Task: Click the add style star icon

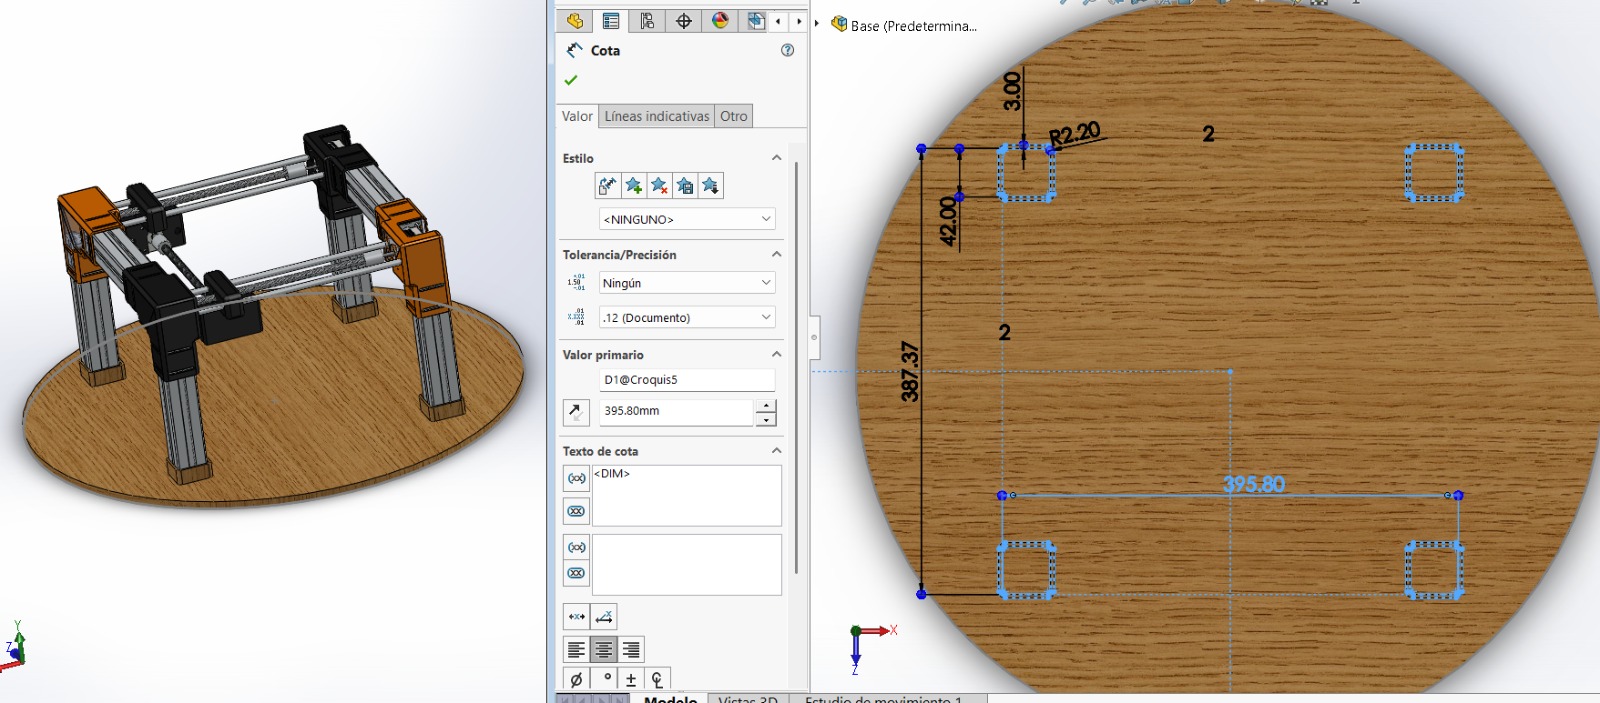Action: 633,186
